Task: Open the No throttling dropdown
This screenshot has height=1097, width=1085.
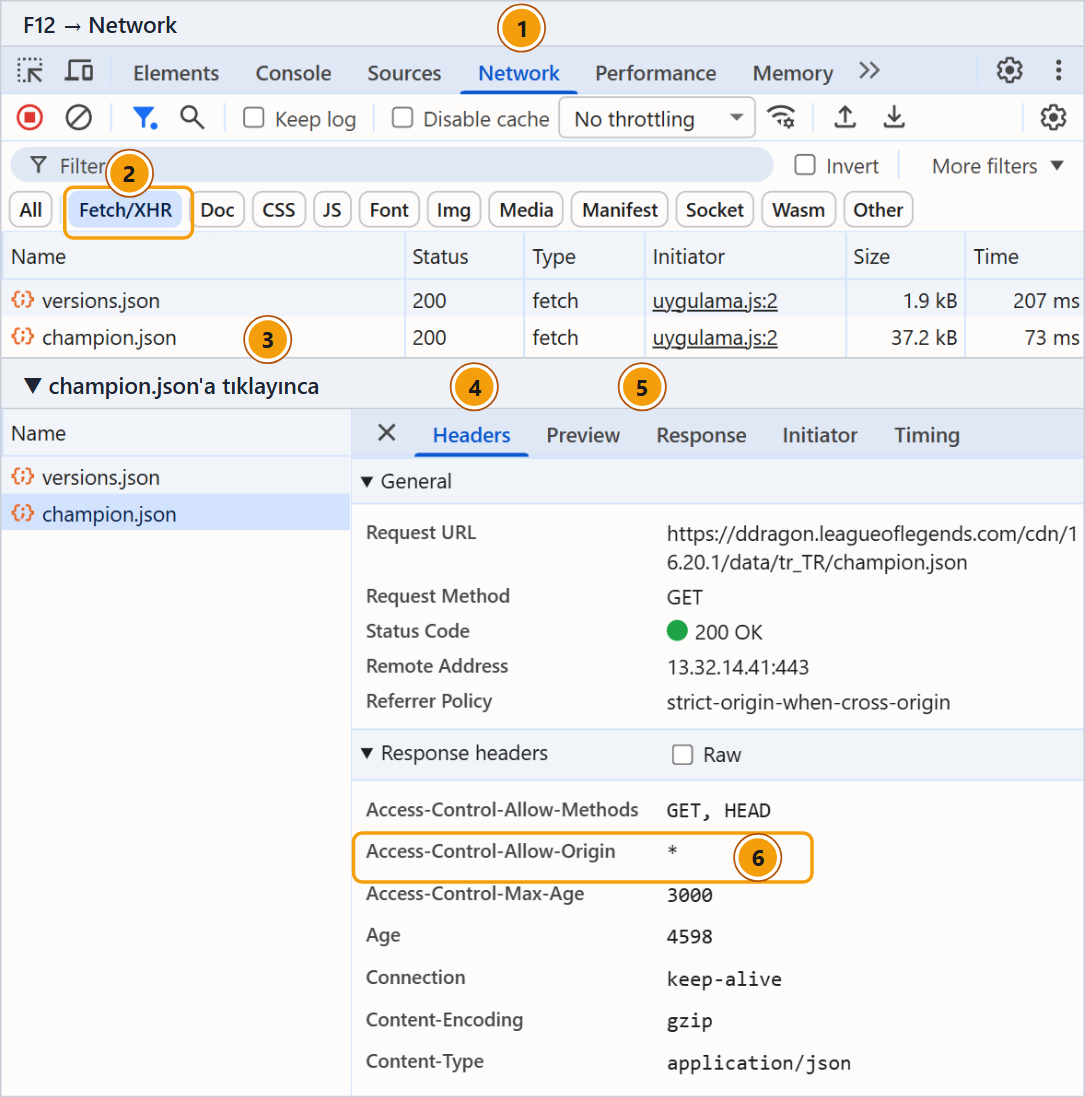Action: pos(657,118)
